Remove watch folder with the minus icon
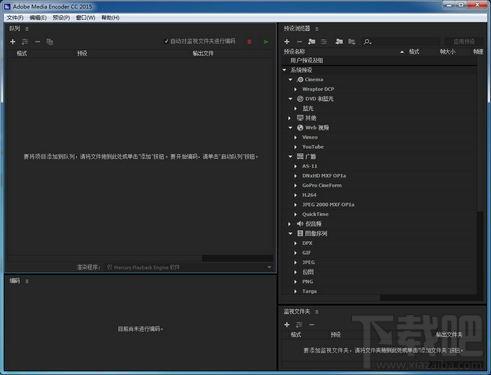The image size is (491, 375). [x=312, y=325]
